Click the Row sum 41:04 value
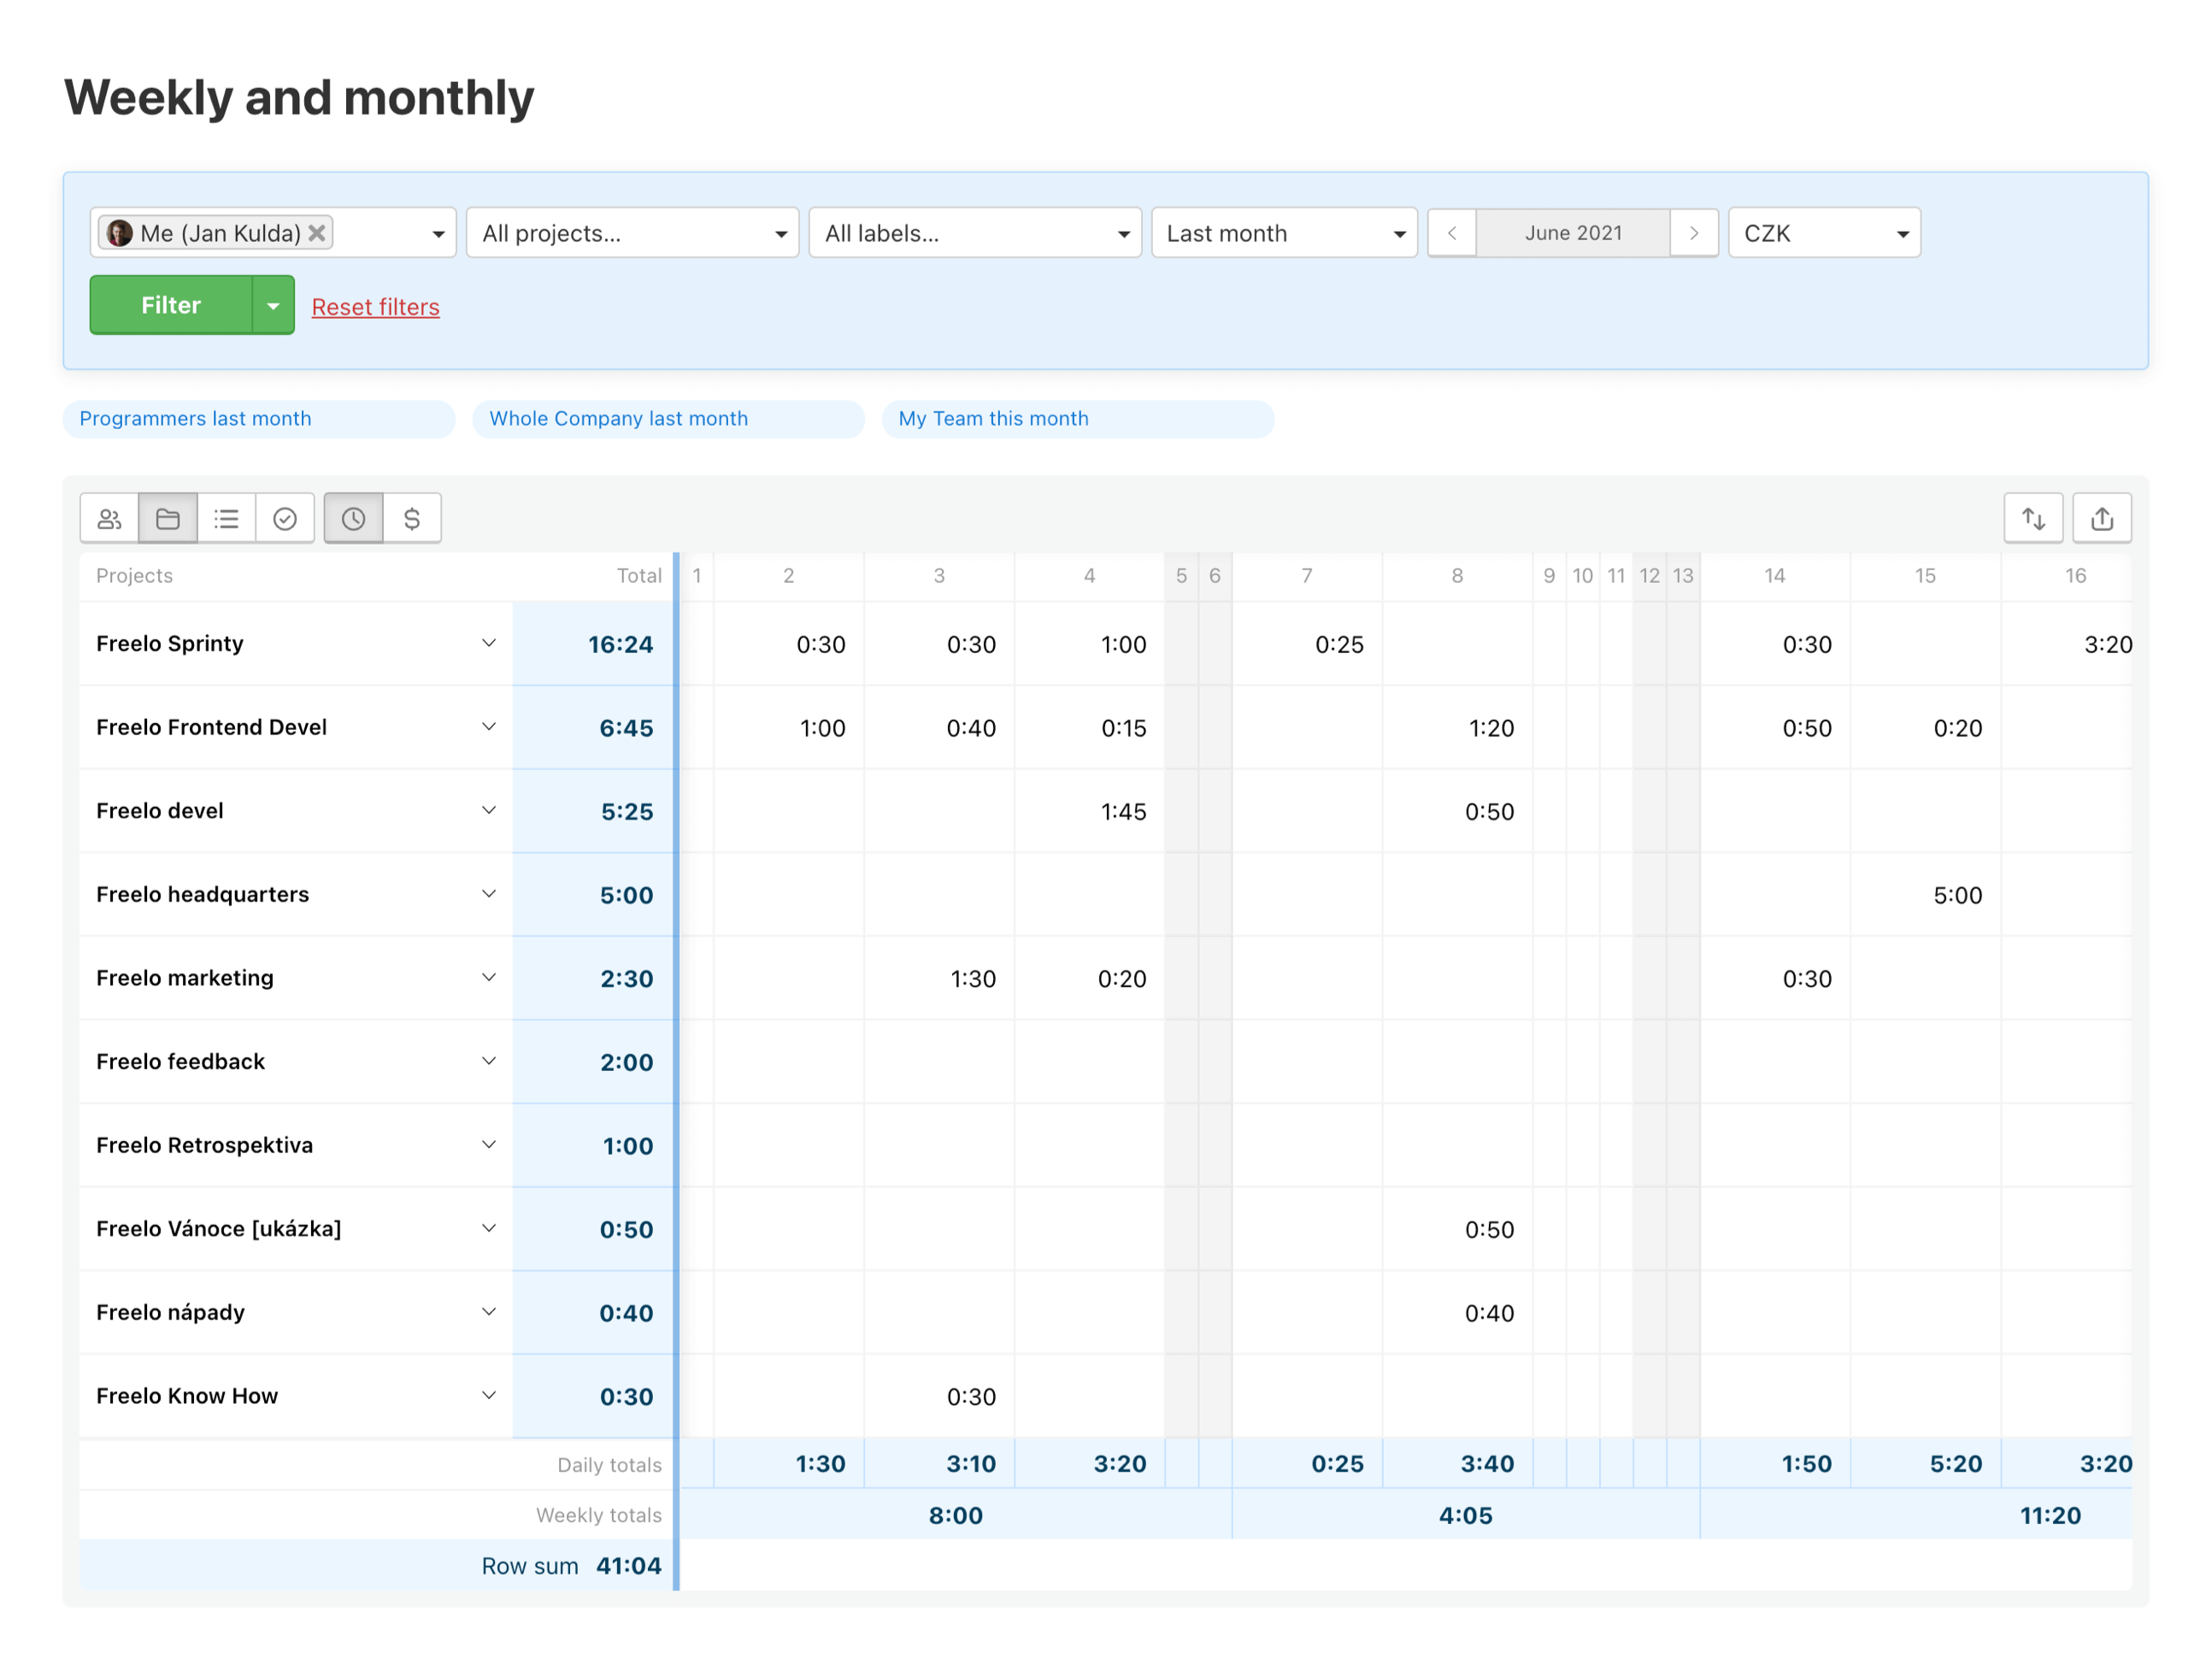The image size is (2212, 1672). [628, 1566]
